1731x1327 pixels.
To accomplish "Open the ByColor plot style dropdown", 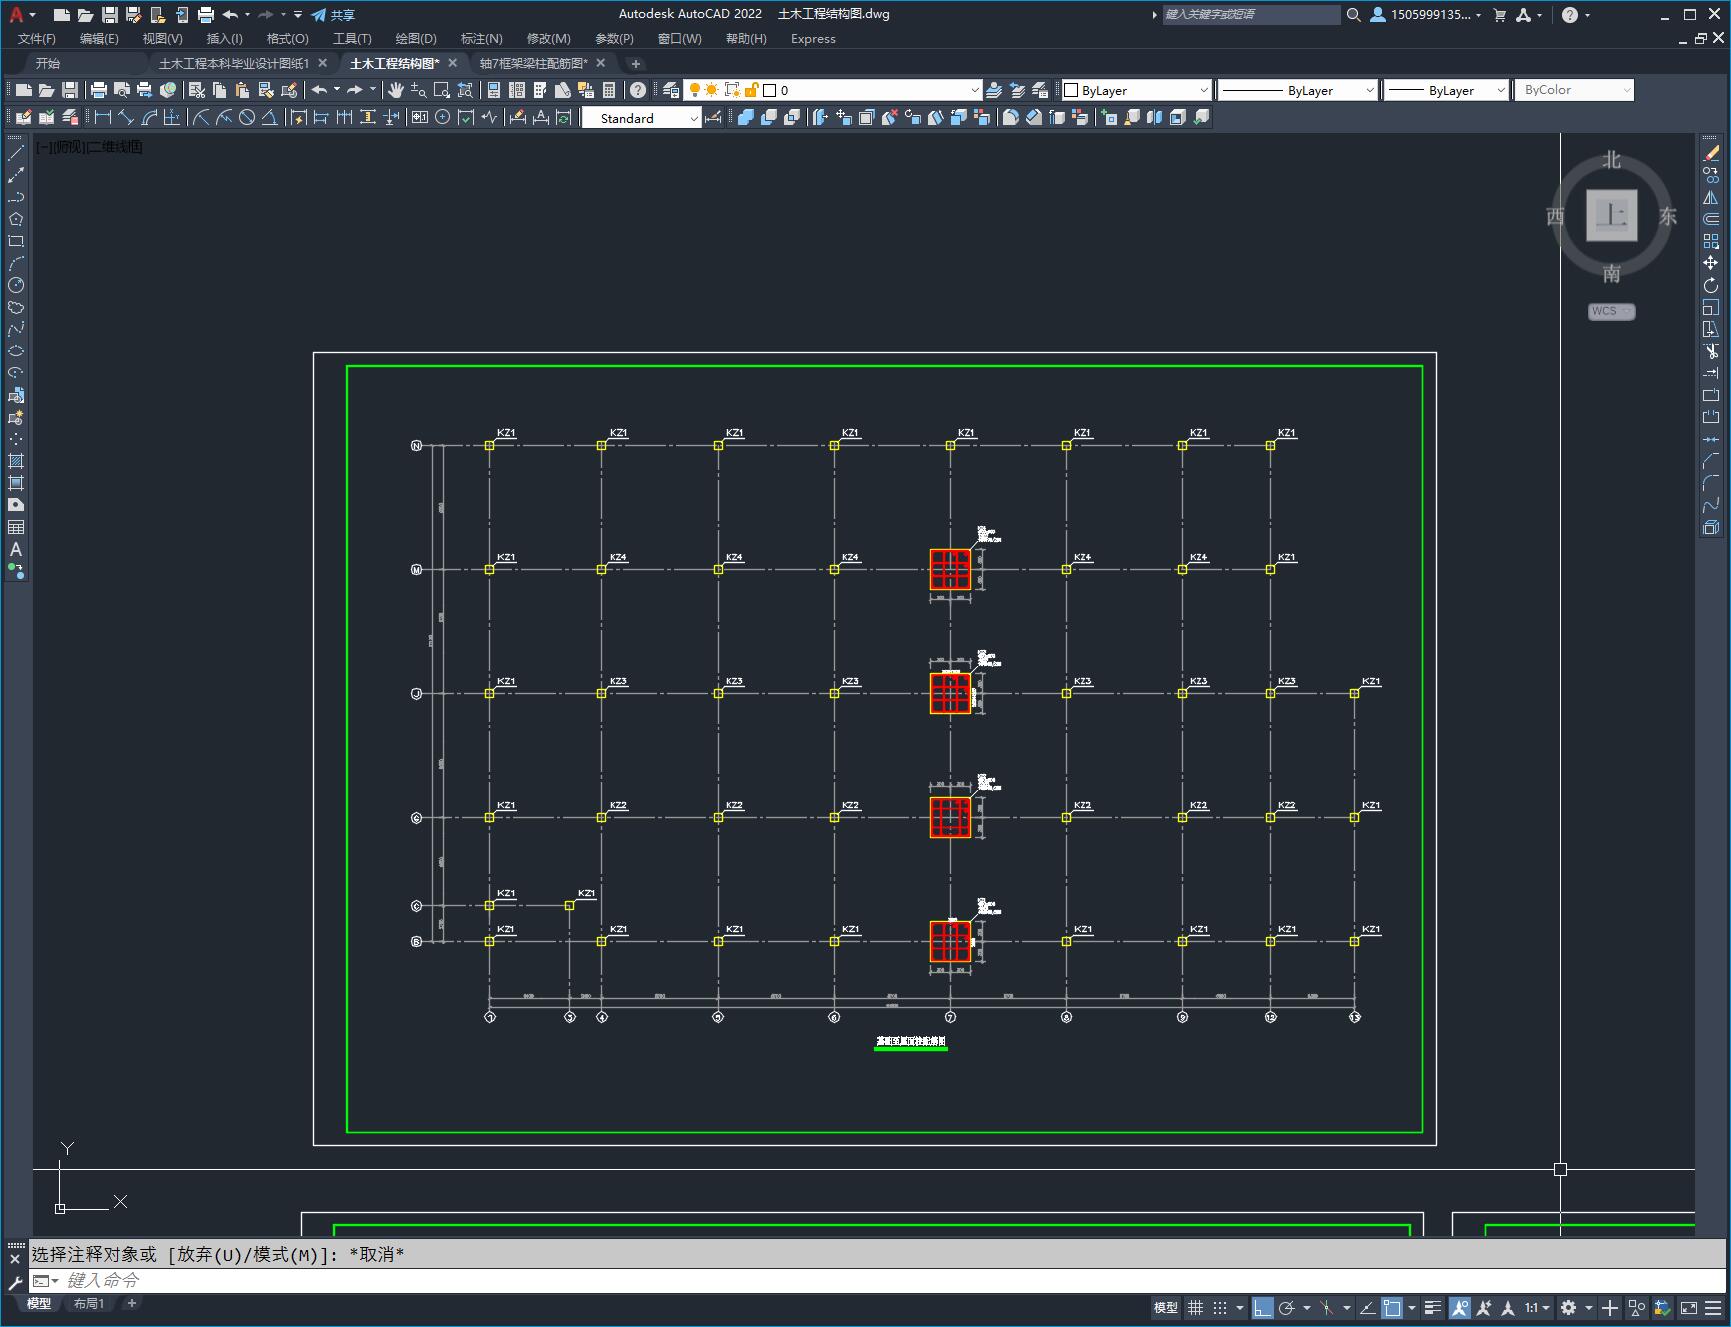I will coord(1574,90).
